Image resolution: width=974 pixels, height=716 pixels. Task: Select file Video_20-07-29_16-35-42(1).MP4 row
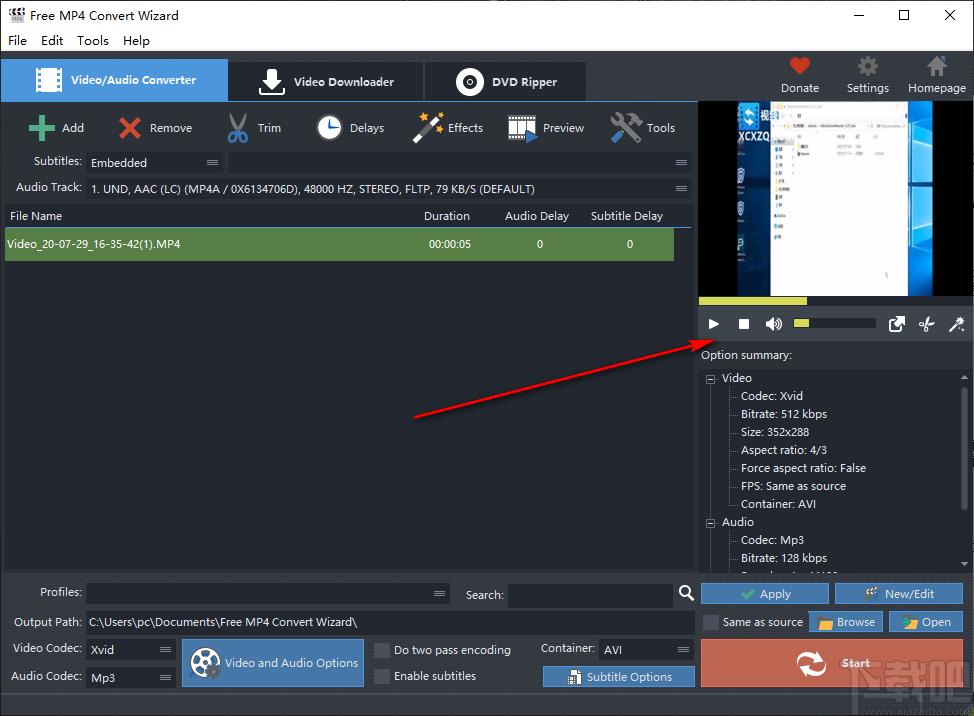pyautogui.click(x=339, y=244)
